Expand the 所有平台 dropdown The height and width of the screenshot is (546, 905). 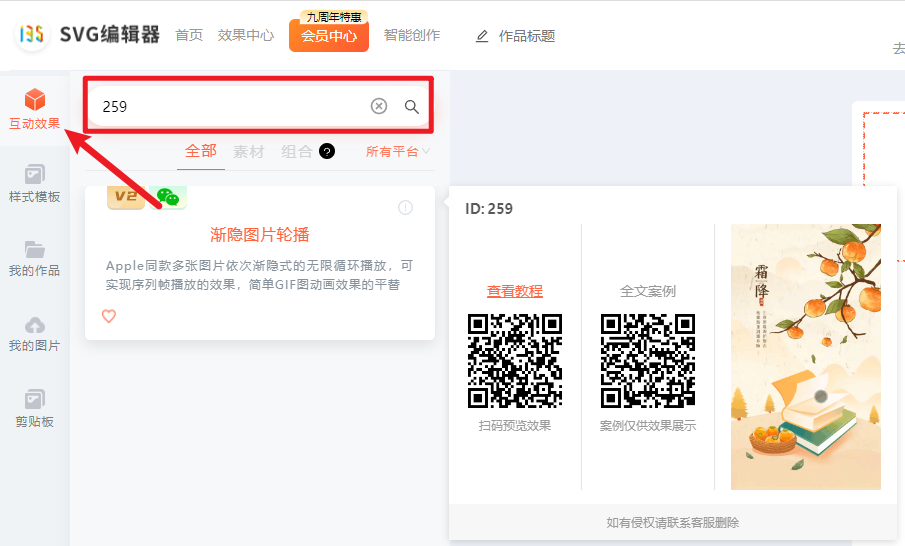[398, 152]
